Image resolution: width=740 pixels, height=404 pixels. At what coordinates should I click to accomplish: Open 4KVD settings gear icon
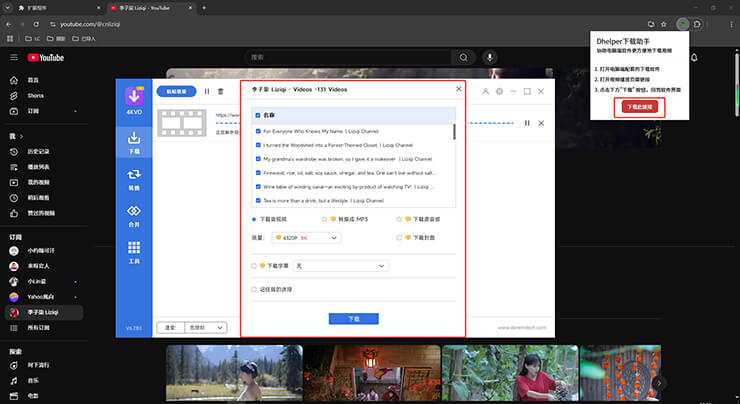499,92
